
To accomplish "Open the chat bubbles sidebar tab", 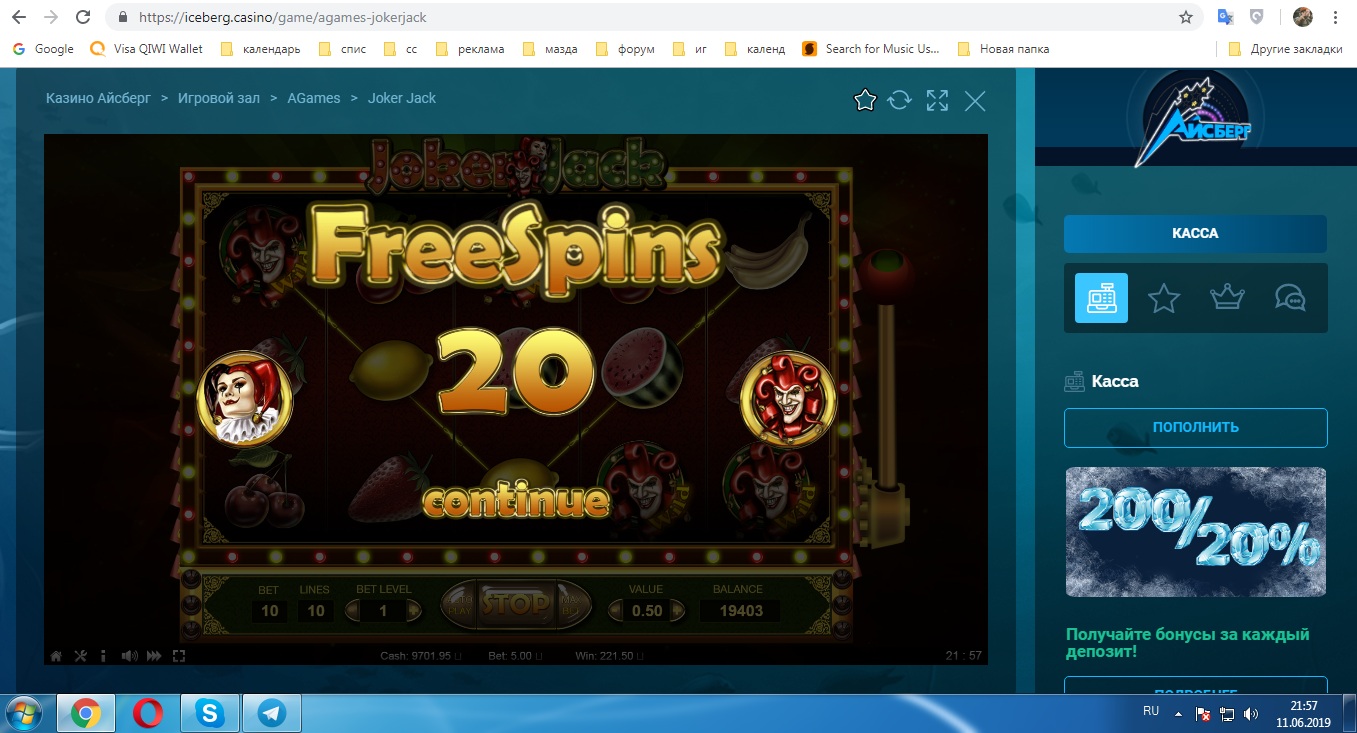I will pos(1290,298).
